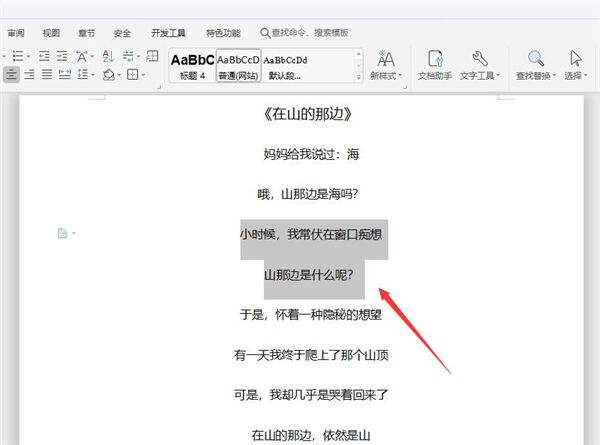The width and height of the screenshot is (600, 445).
Task: Open the 新样式 new style menu
Action: point(386,65)
